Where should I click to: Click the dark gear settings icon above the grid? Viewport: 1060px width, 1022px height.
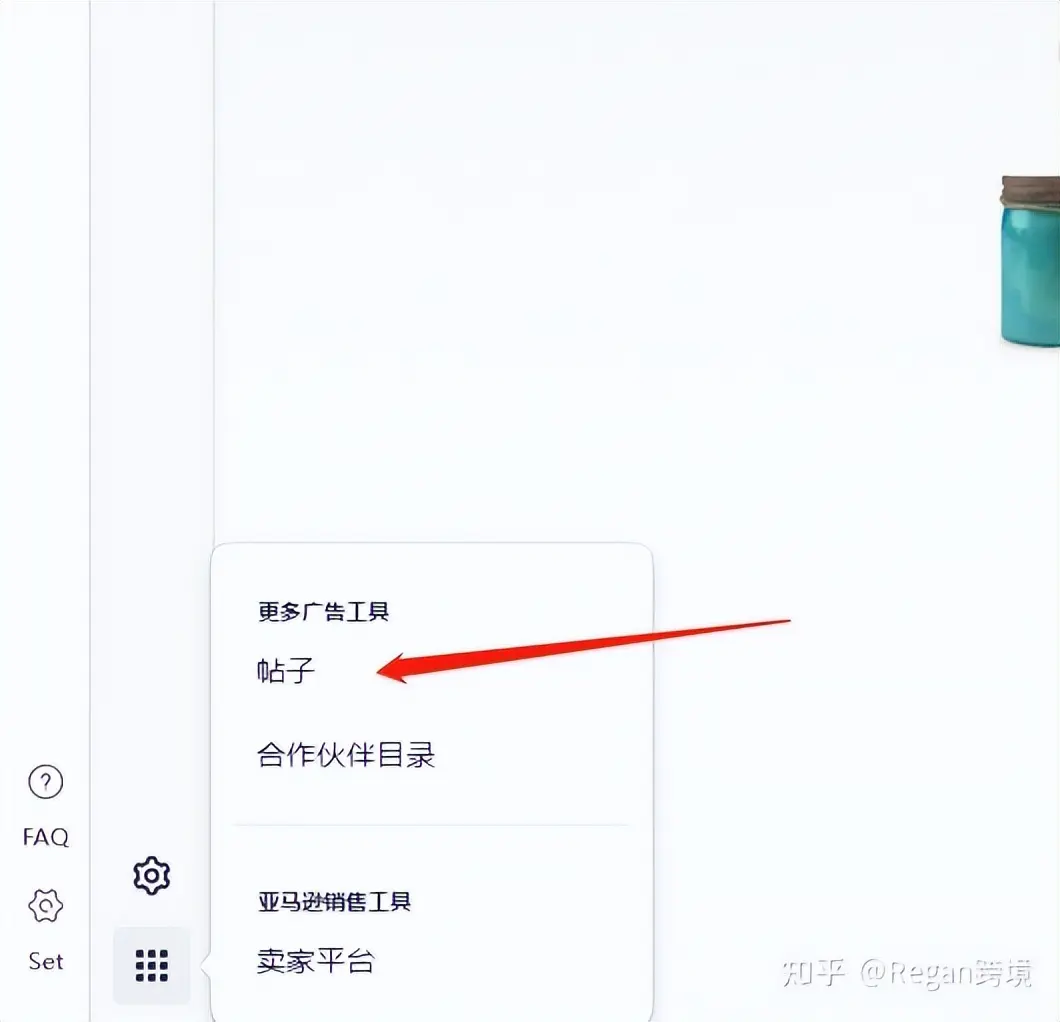click(x=151, y=876)
